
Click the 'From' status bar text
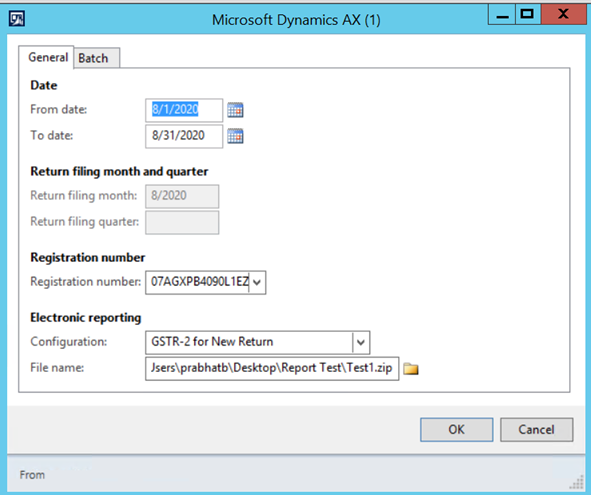(32, 475)
